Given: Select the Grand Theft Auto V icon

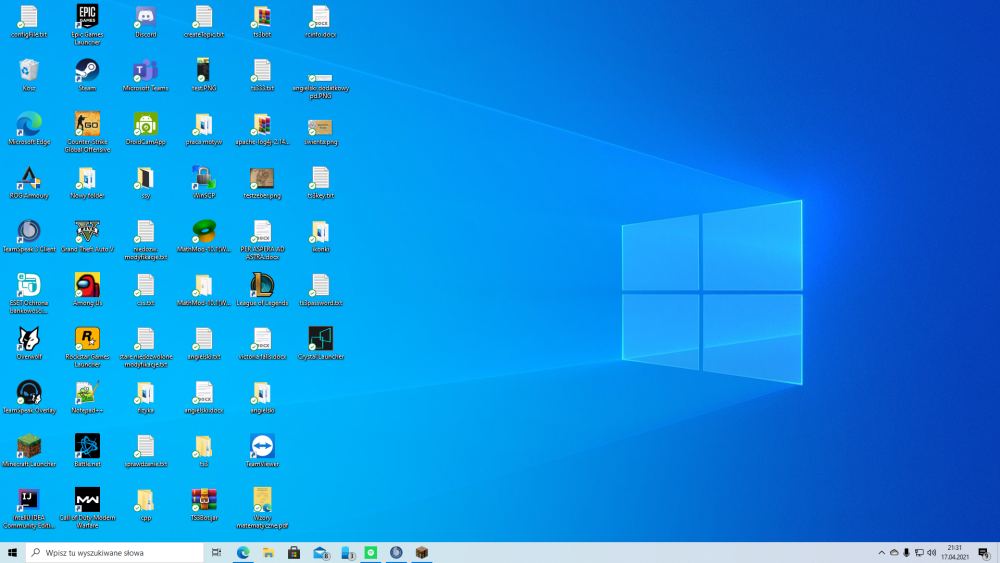Looking at the screenshot, I should (87, 232).
